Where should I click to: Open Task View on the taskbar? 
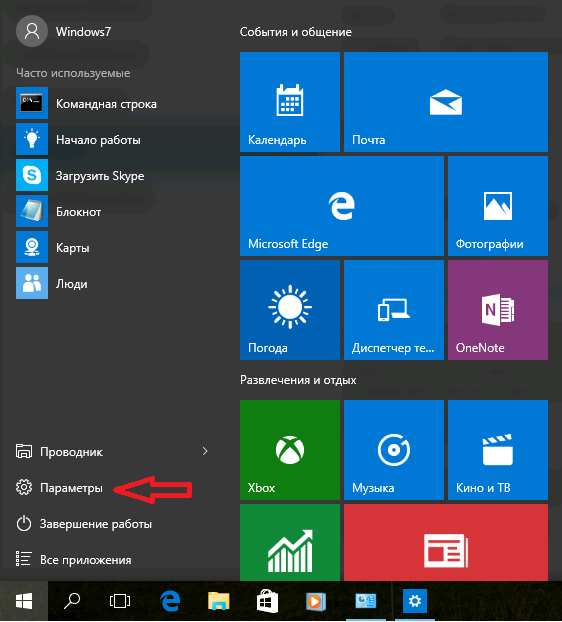(120, 601)
